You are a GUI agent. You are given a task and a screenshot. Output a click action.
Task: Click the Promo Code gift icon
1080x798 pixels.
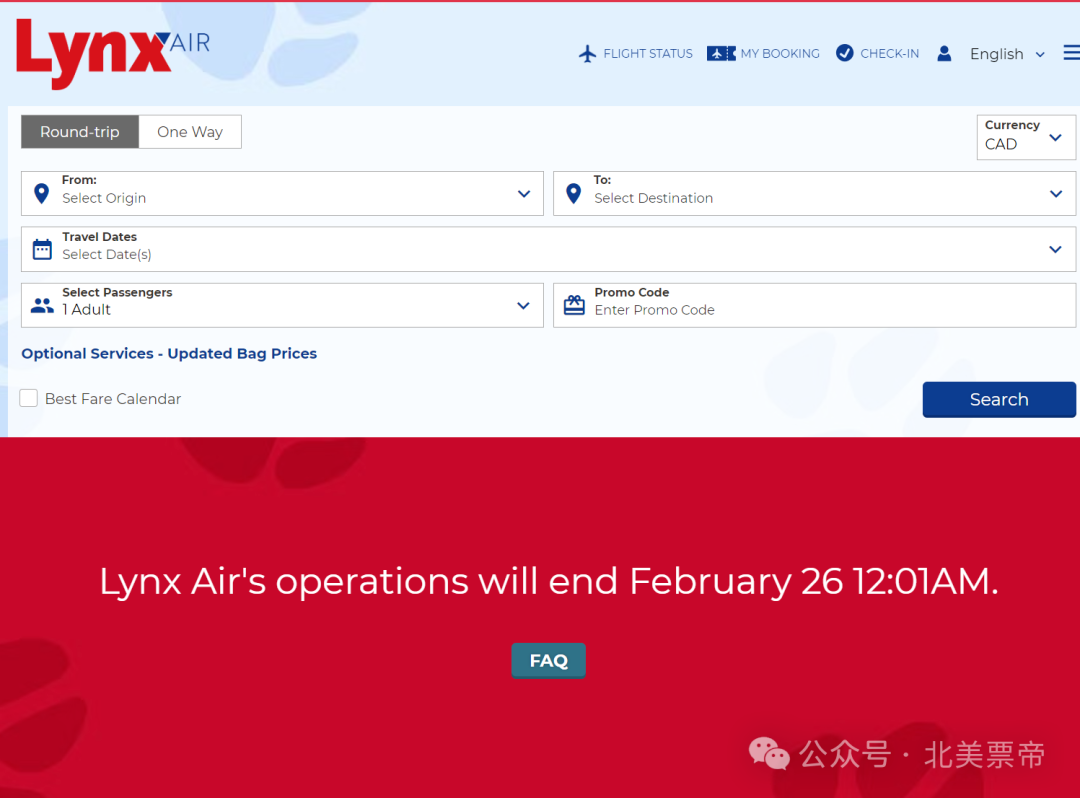point(574,305)
